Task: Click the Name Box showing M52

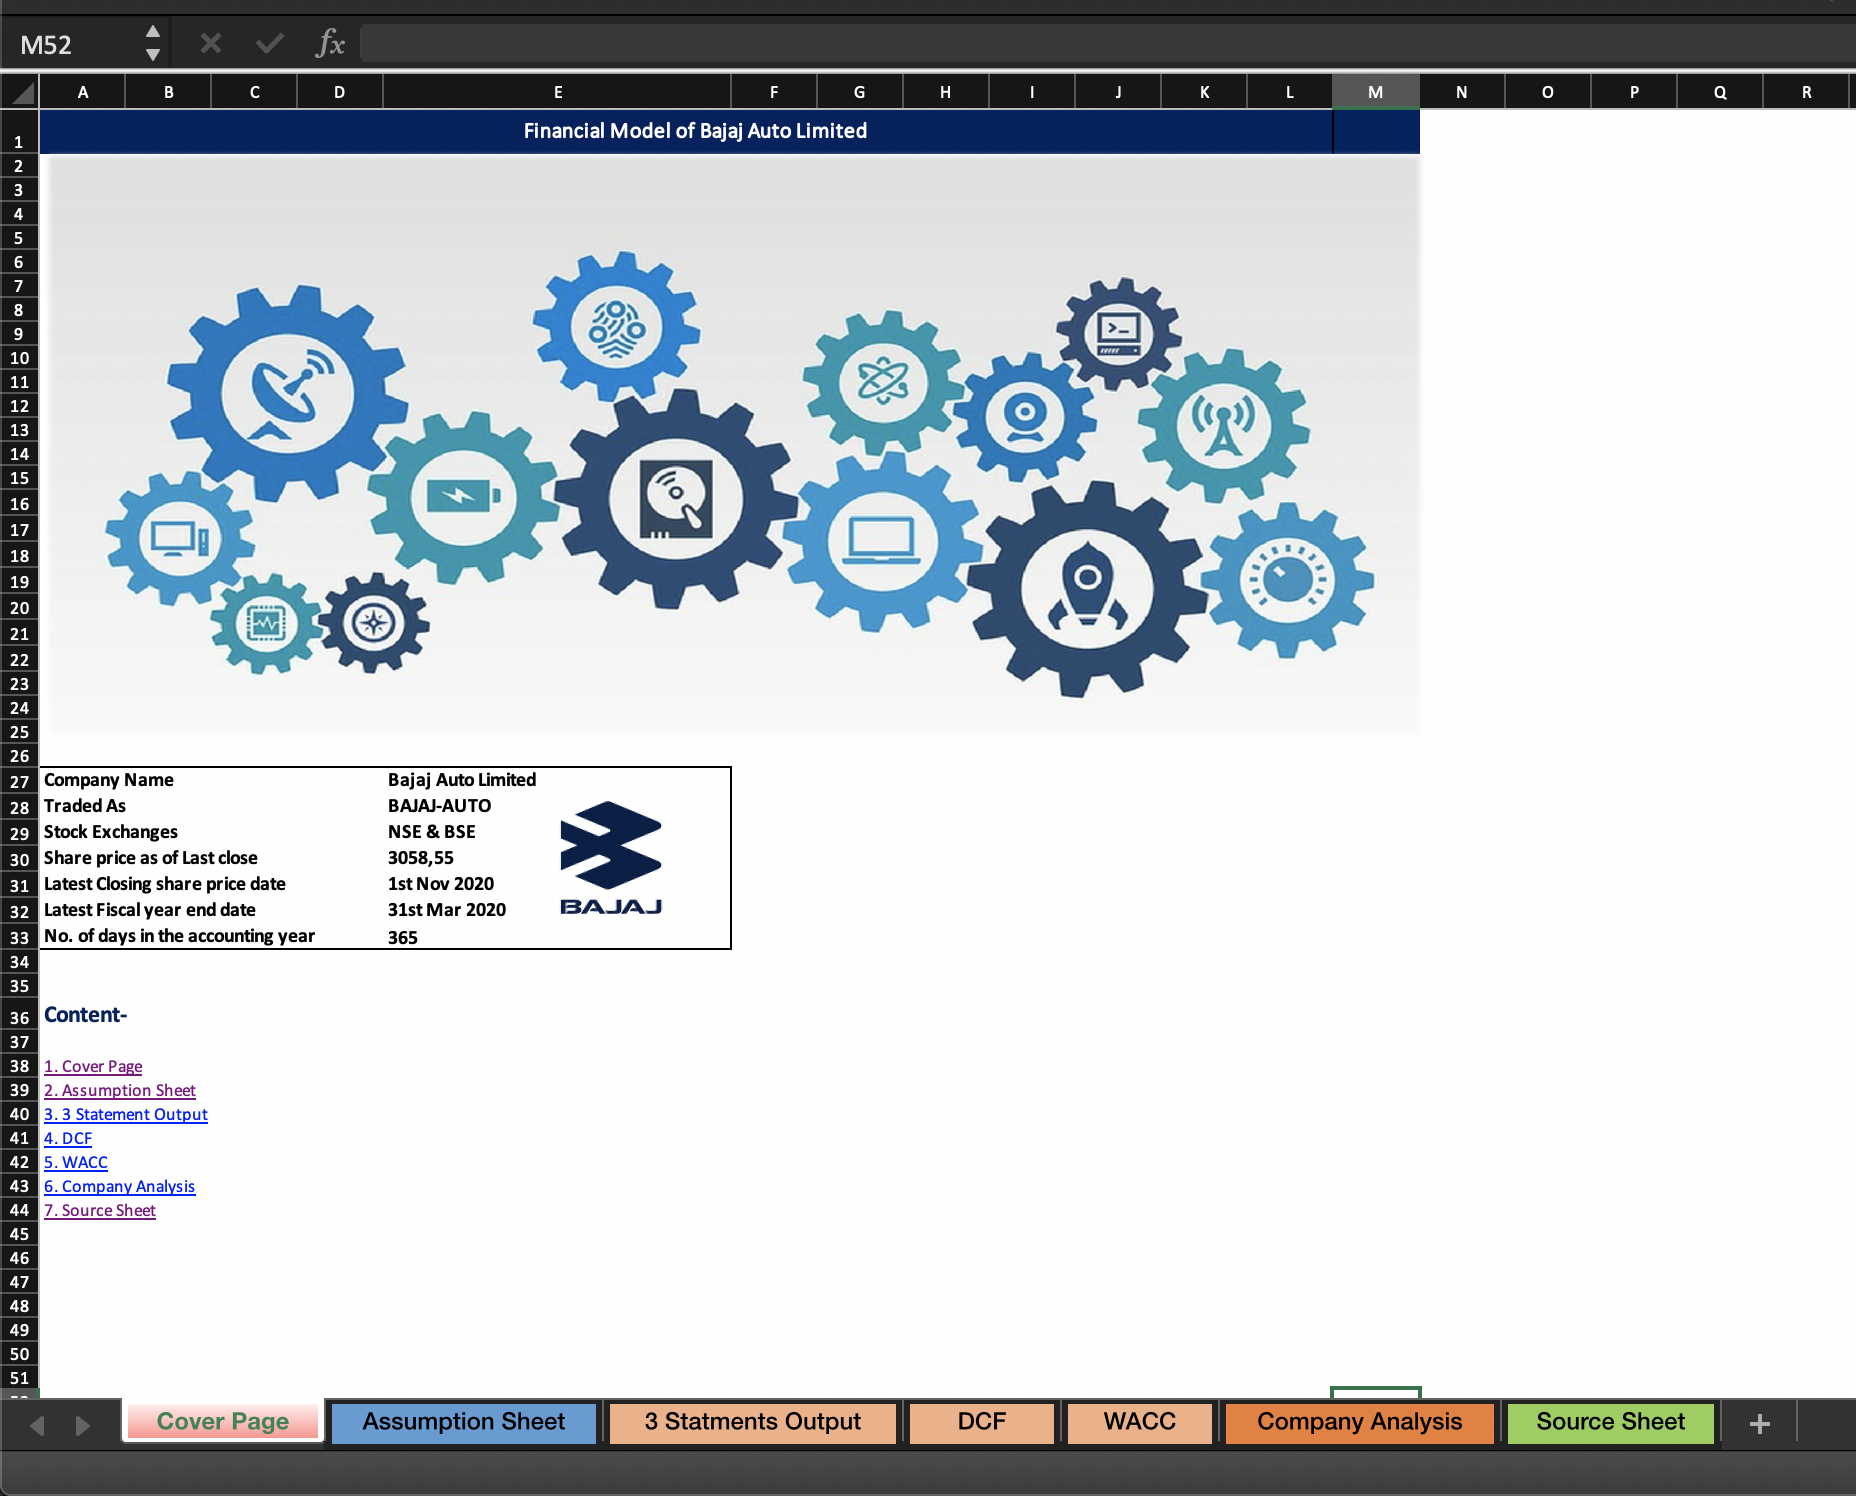Action: 72,44
